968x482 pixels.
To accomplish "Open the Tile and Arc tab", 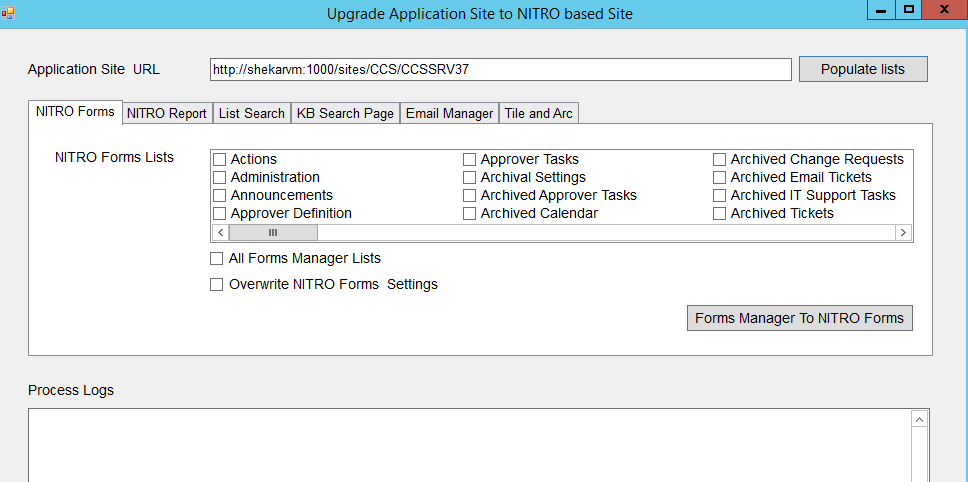I will click(x=539, y=113).
